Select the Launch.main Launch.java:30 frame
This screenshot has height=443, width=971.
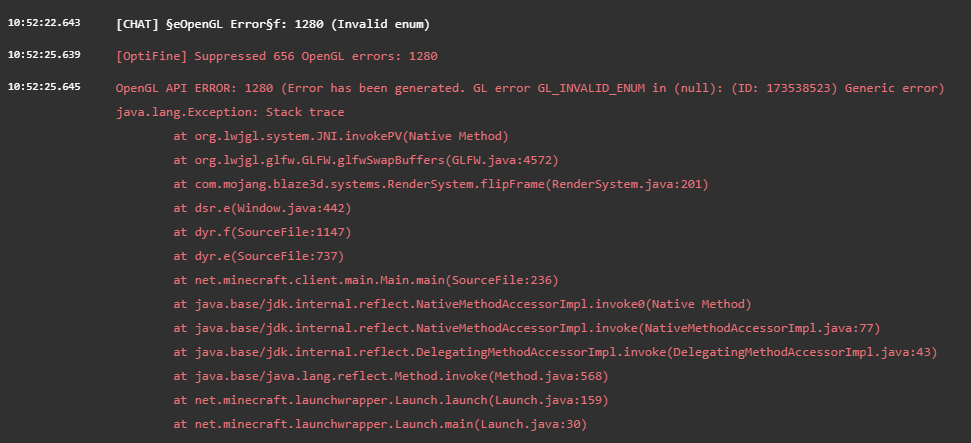[x=379, y=424]
